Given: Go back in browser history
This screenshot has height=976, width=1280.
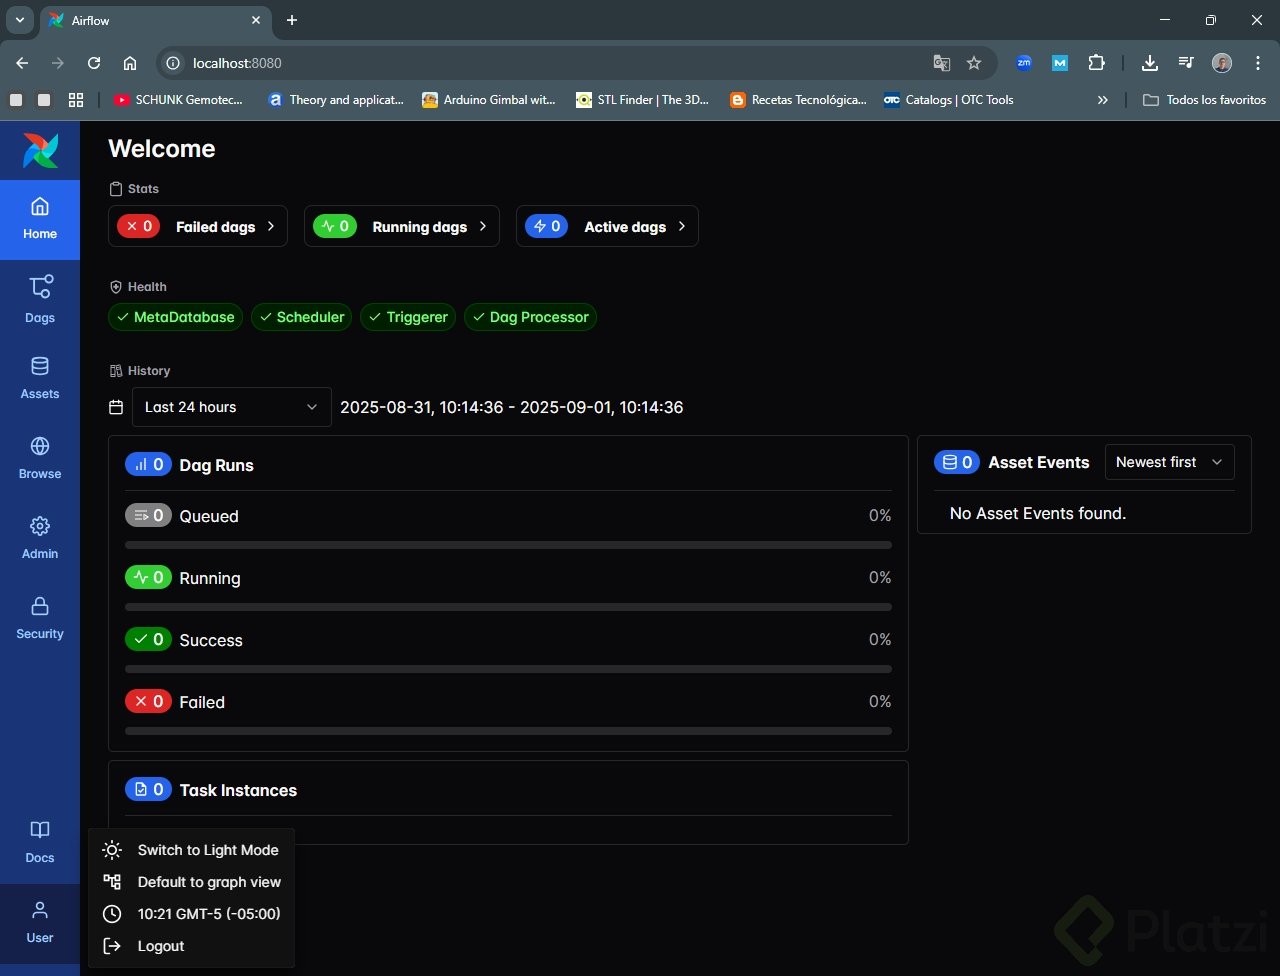Looking at the screenshot, I should pos(22,63).
